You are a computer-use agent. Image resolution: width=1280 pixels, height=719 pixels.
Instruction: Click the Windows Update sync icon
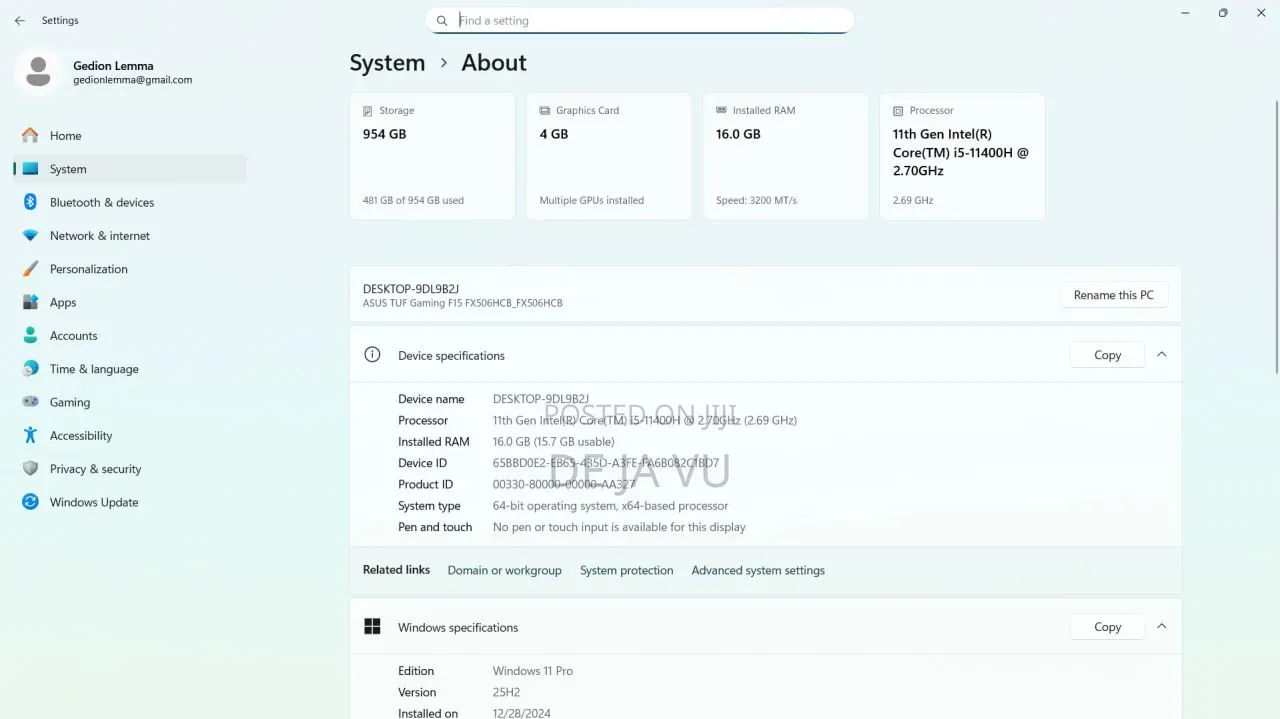[x=30, y=502]
